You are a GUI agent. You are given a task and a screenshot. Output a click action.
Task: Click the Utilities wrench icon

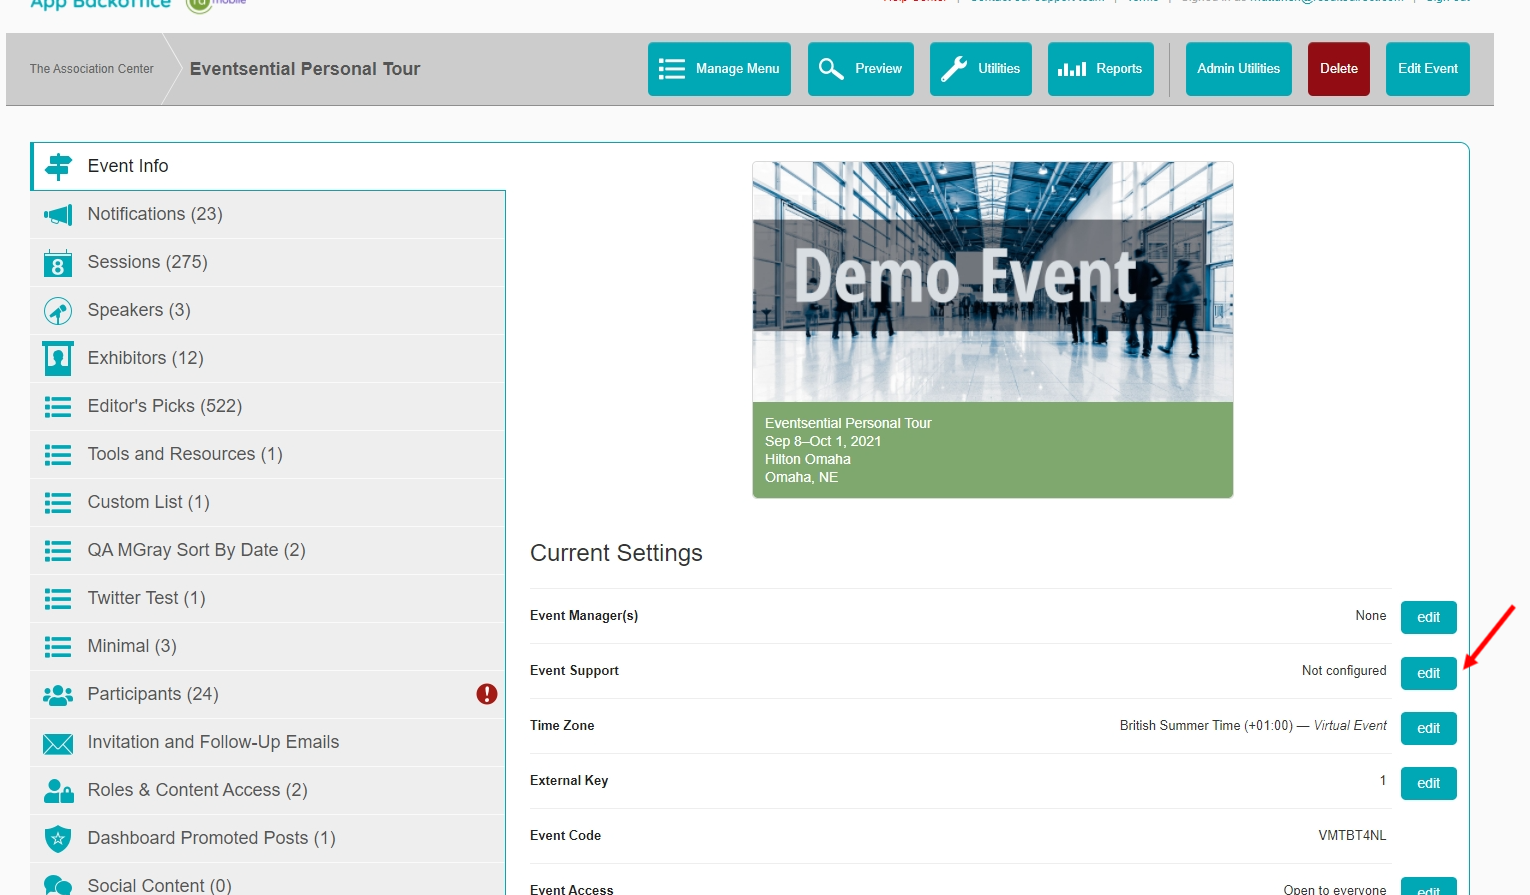(954, 69)
